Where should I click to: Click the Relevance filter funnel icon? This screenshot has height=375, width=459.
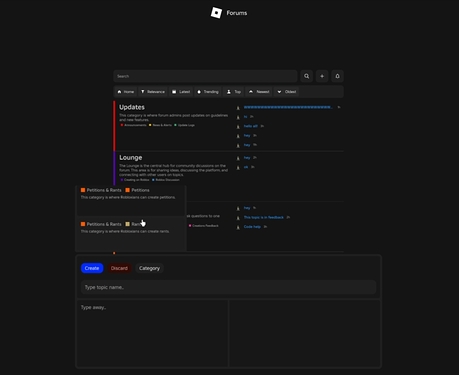point(143,92)
